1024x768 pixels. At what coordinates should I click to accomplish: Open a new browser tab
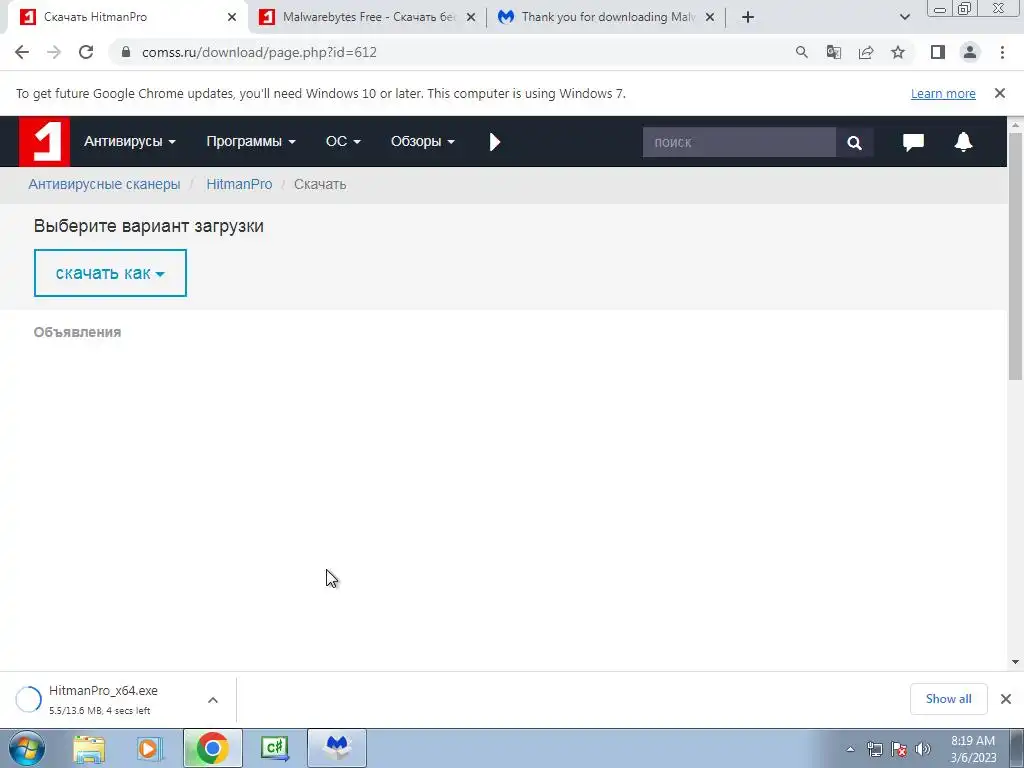(x=748, y=17)
